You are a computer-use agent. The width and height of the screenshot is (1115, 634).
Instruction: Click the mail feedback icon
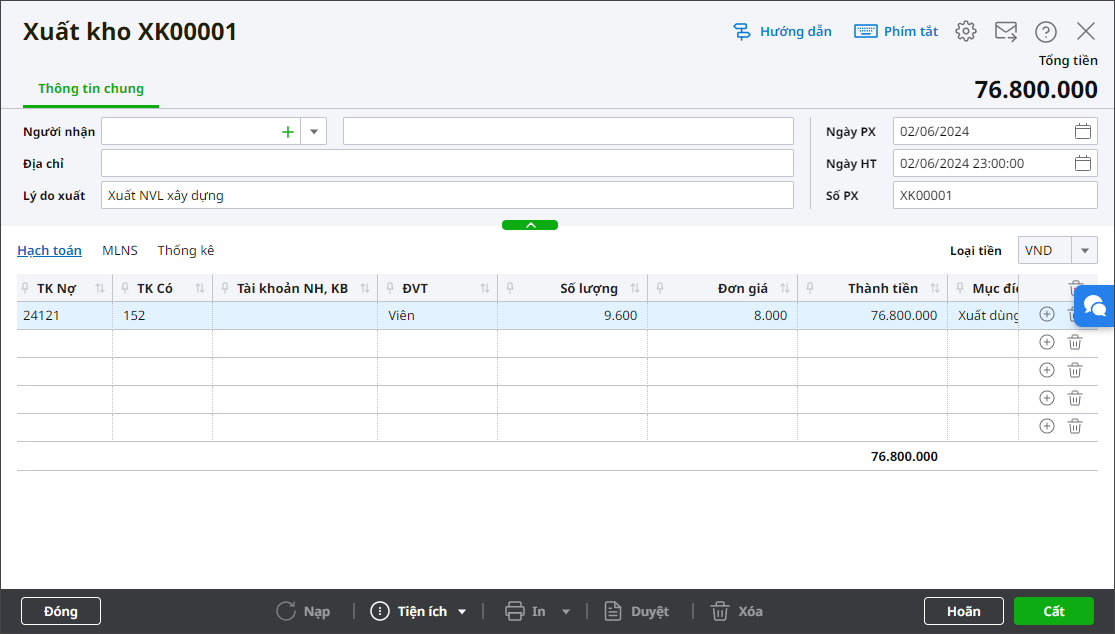point(1005,31)
